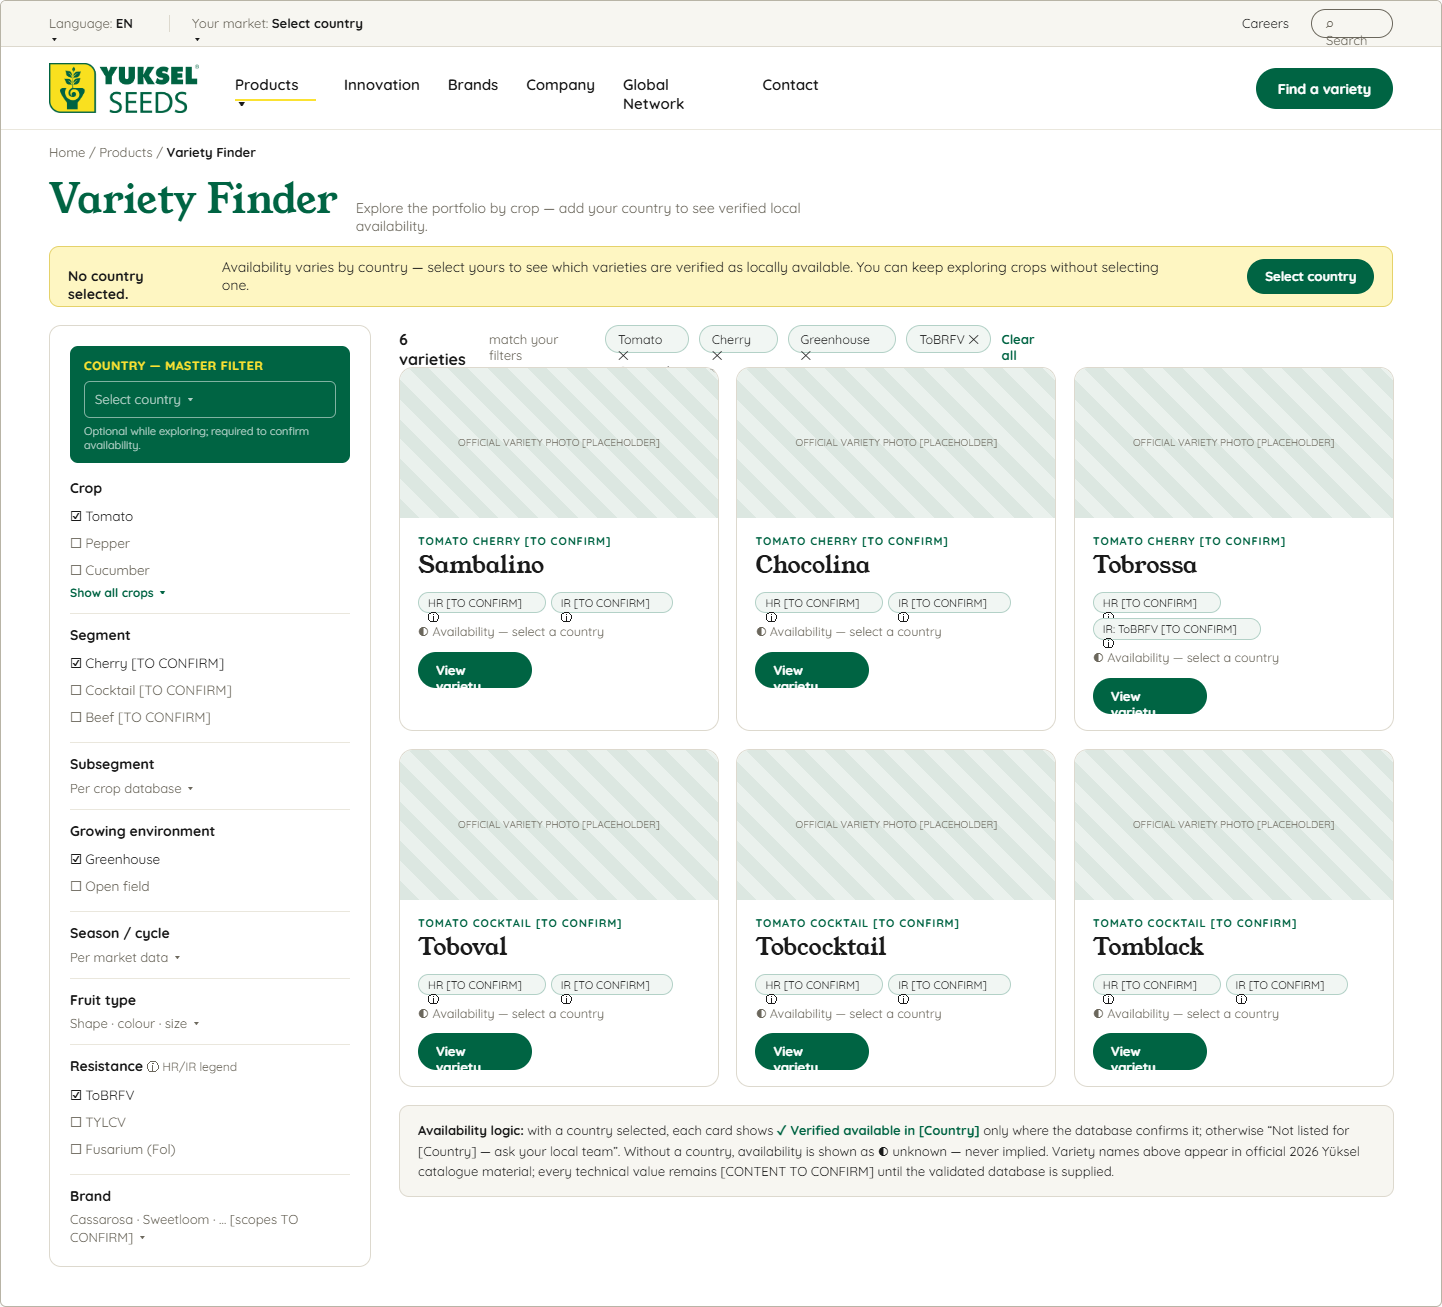The height and width of the screenshot is (1307, 1442).
Task: Click the IR: ToBRFV info icon on Tobrossa card
Action: [x=1108, y=643]
